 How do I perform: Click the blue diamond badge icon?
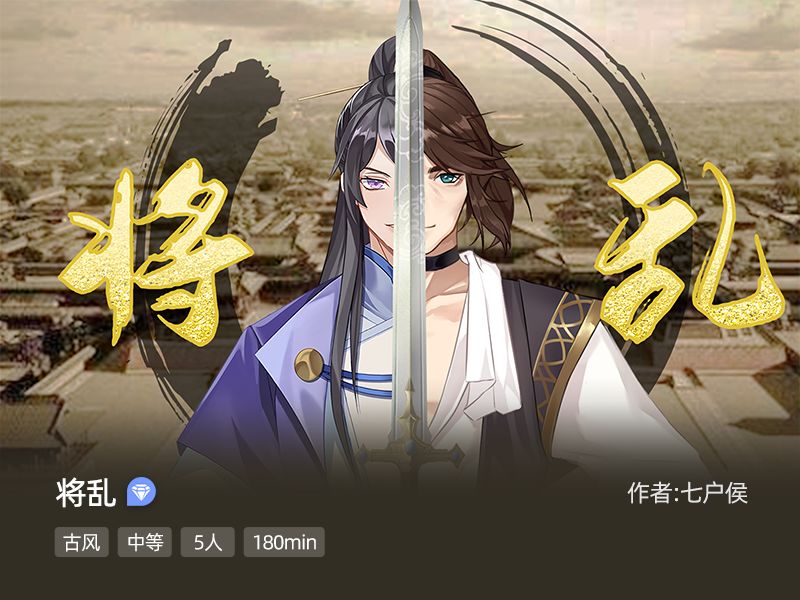tap(141, 492)
